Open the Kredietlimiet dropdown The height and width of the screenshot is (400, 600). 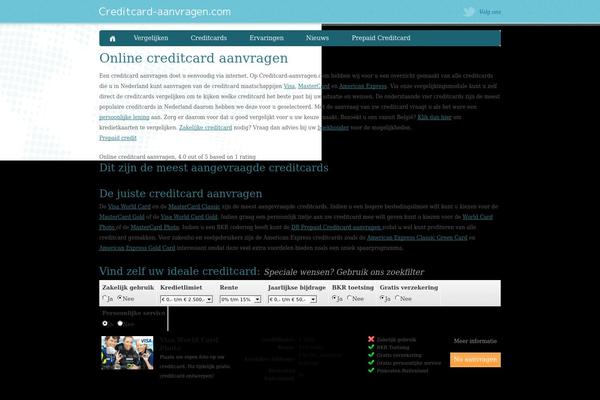point(186,299)
